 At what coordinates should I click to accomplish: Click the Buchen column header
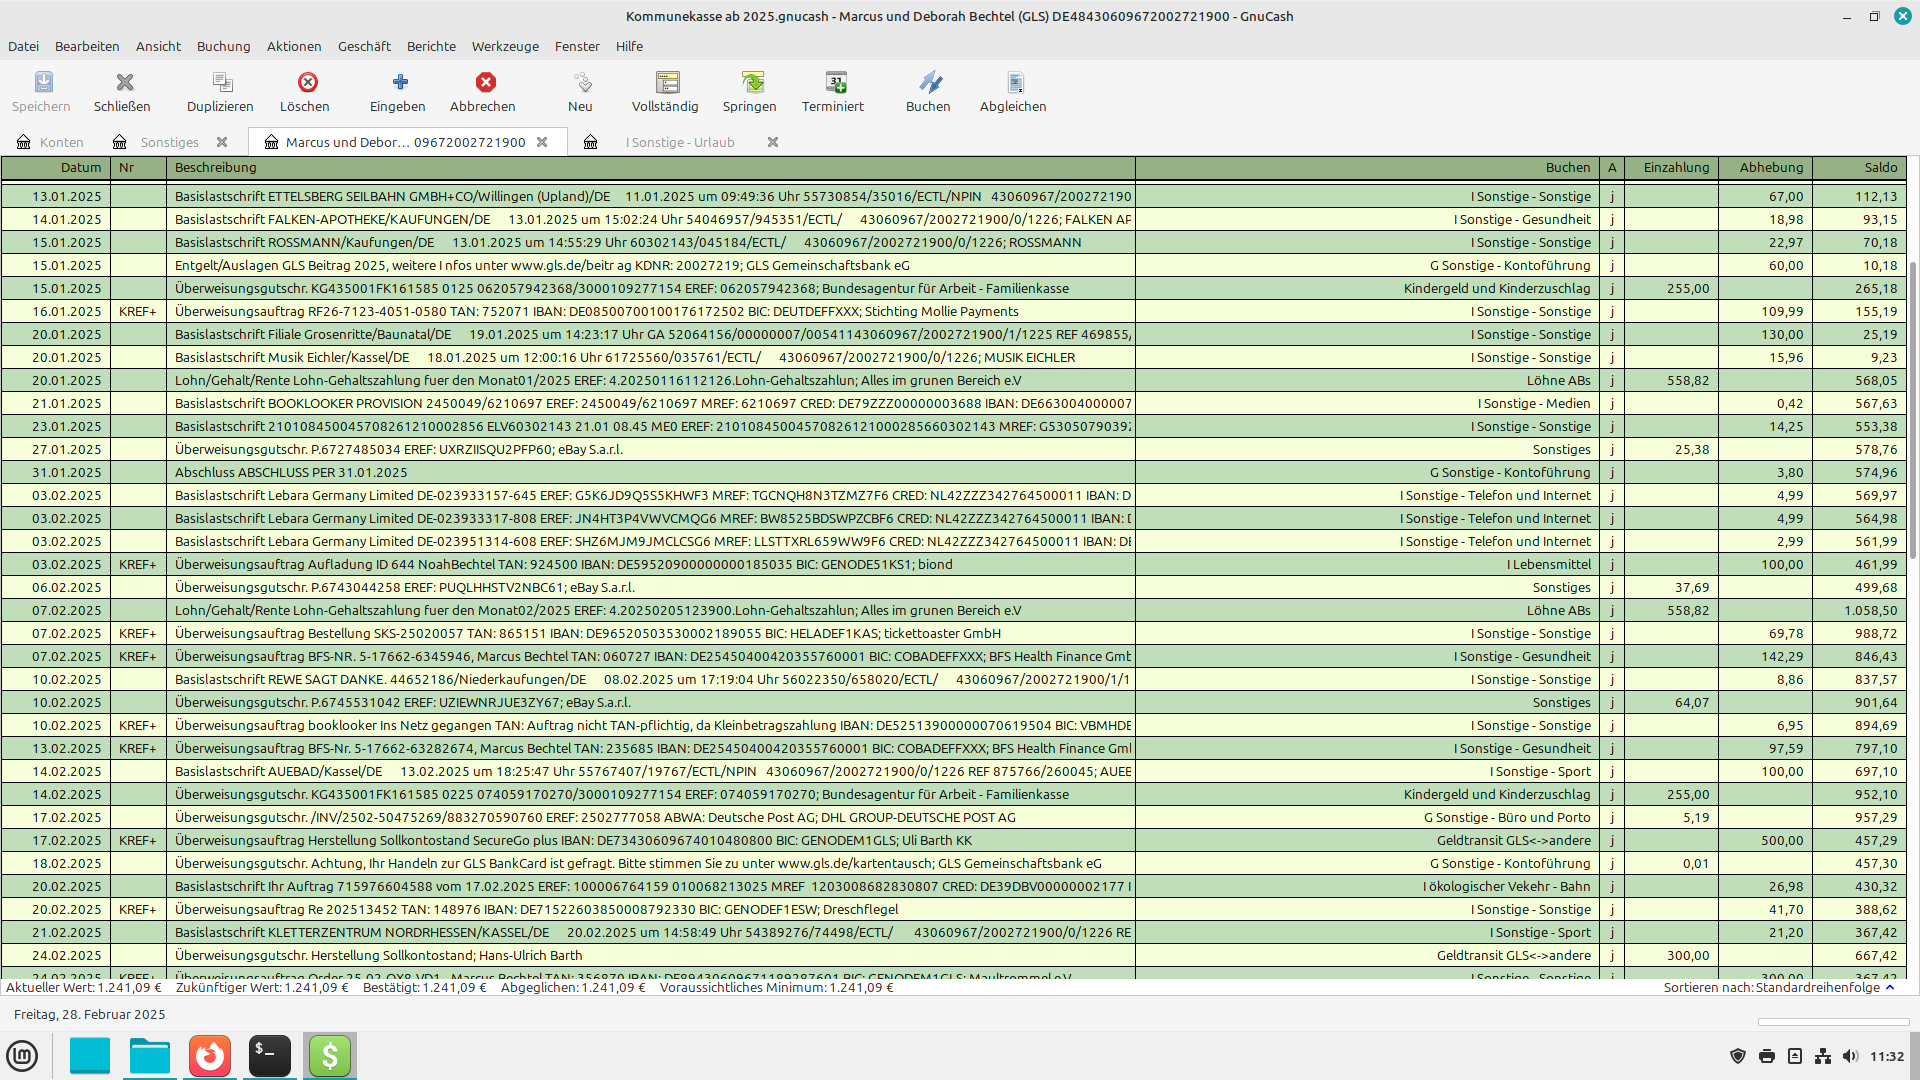1367,168
